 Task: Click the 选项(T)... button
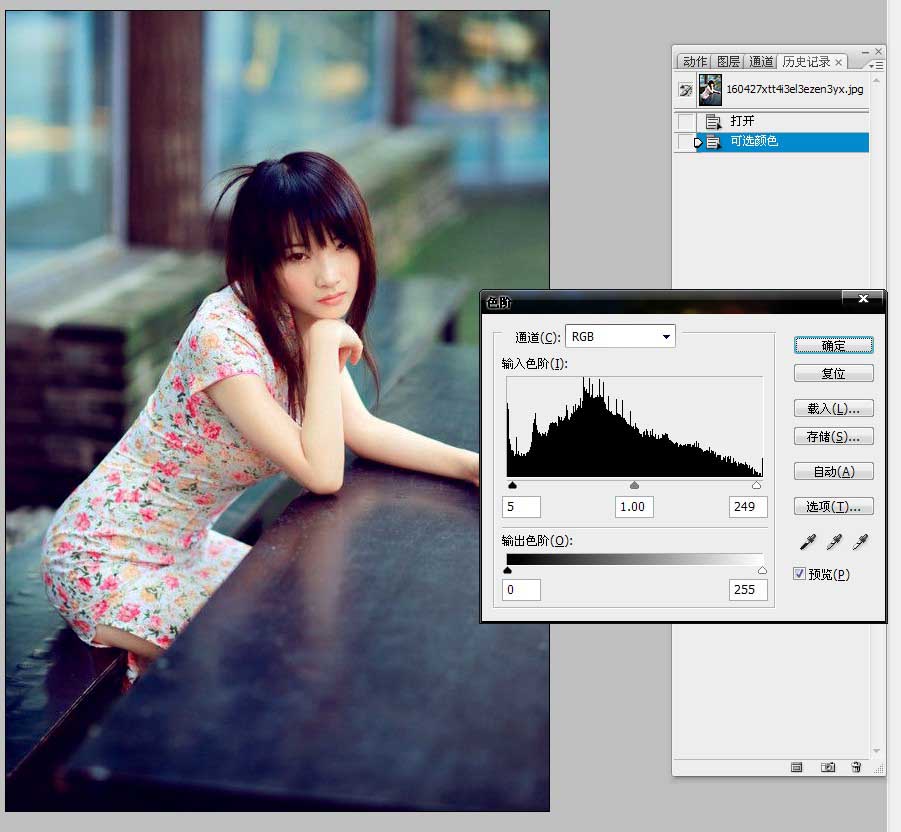coord(833,506)
